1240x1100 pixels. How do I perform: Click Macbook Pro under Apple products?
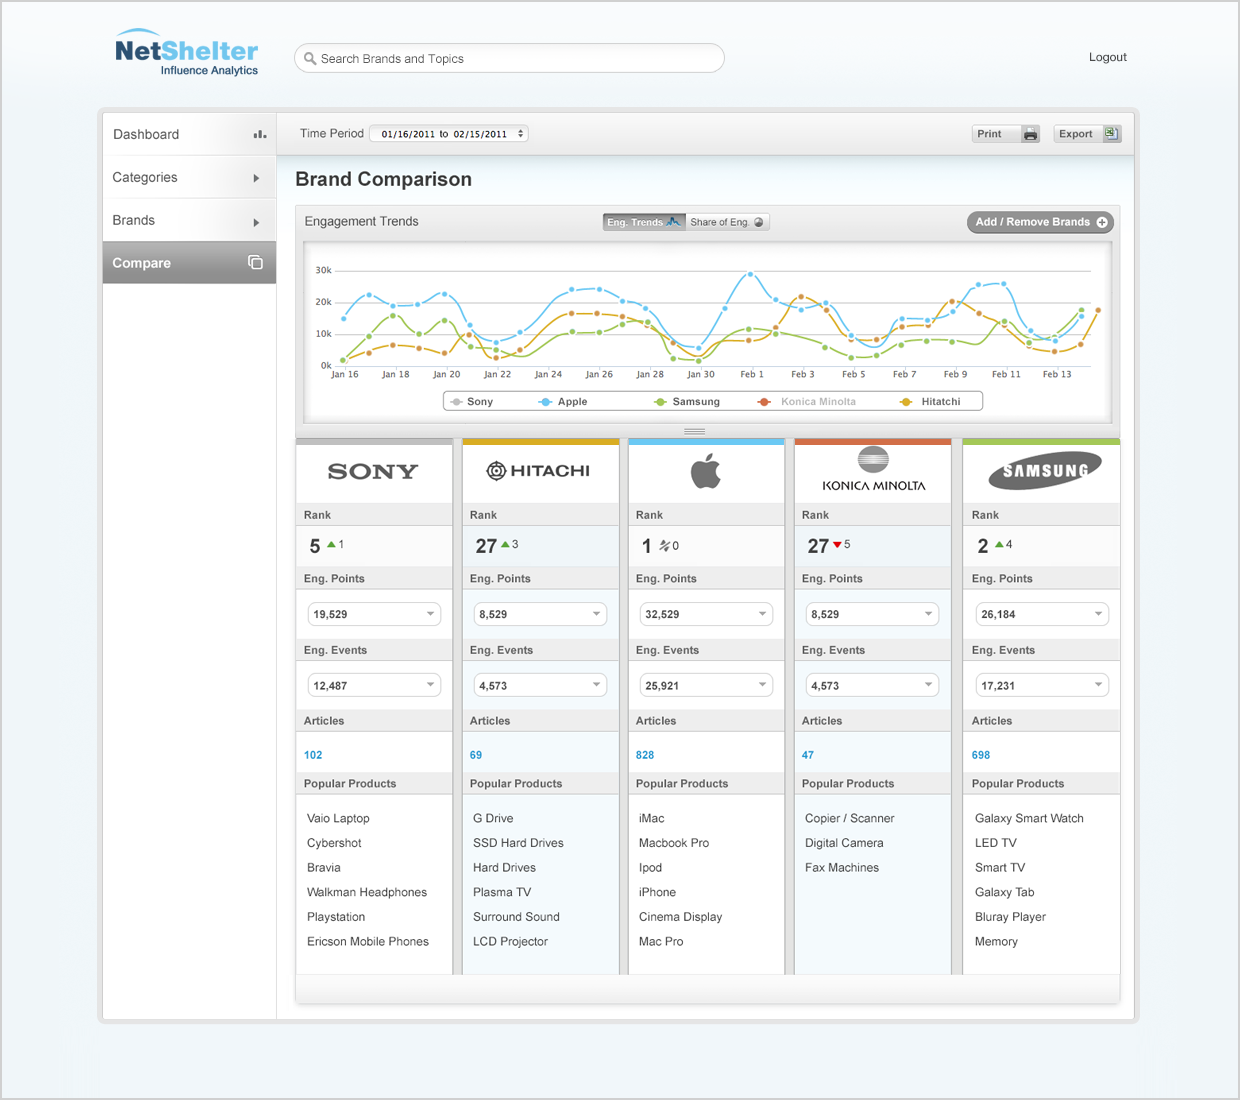[x=674, y=843]
